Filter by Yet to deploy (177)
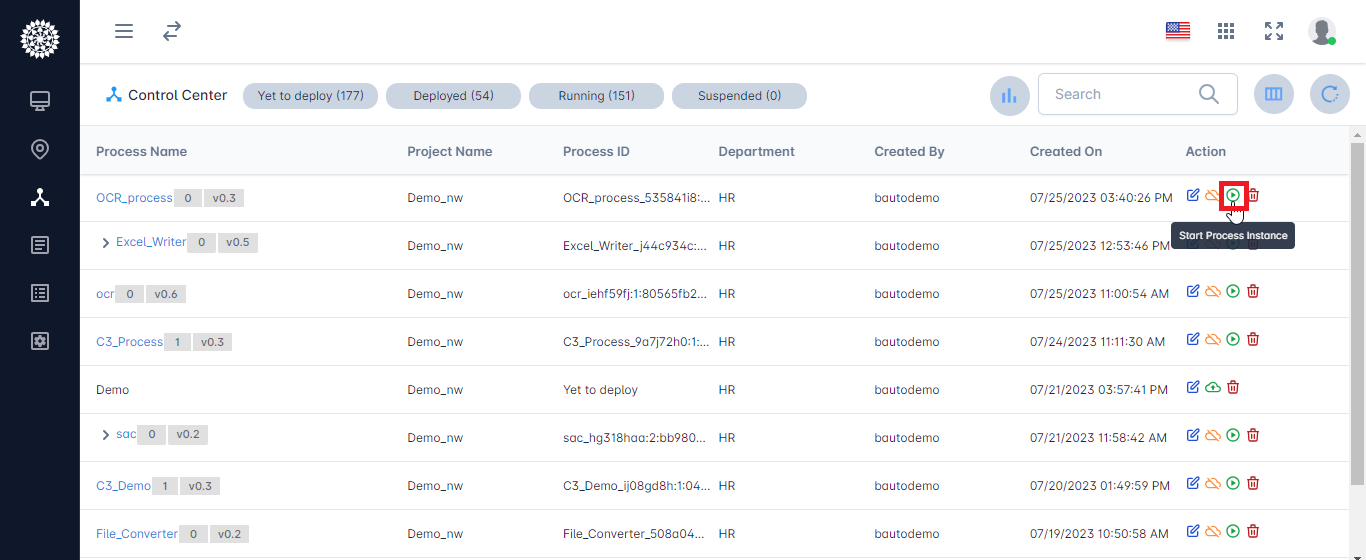Image resolution: width=1366 pixels, height=560 pixels. click(311, 96)
